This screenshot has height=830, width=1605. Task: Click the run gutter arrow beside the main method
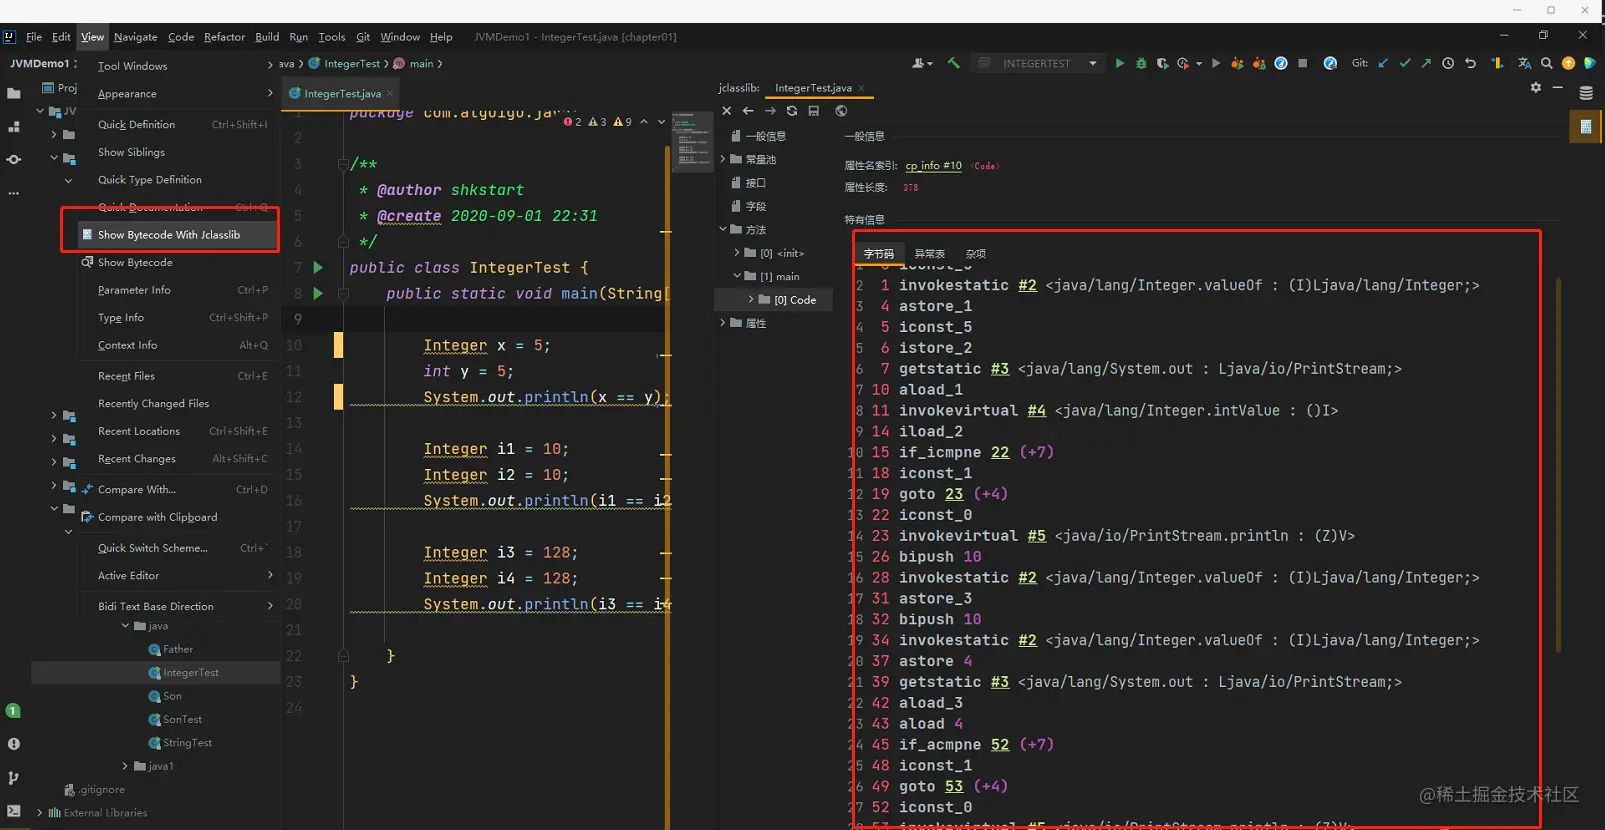tap(318, 294)
